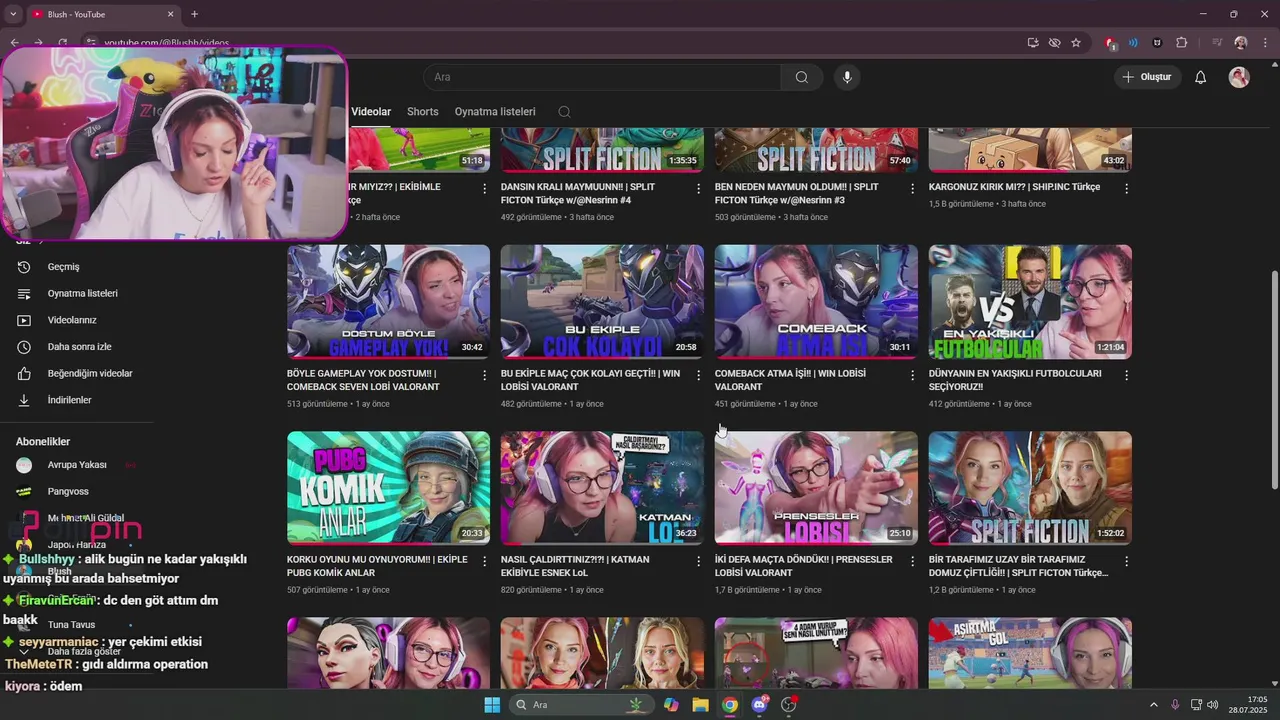Image resolution: width=1280 pixels, height=720 pixels.
Task: Open options for İKİ DEFA MAÇTA DÖNDÜK video
Action: pos(912,561)
